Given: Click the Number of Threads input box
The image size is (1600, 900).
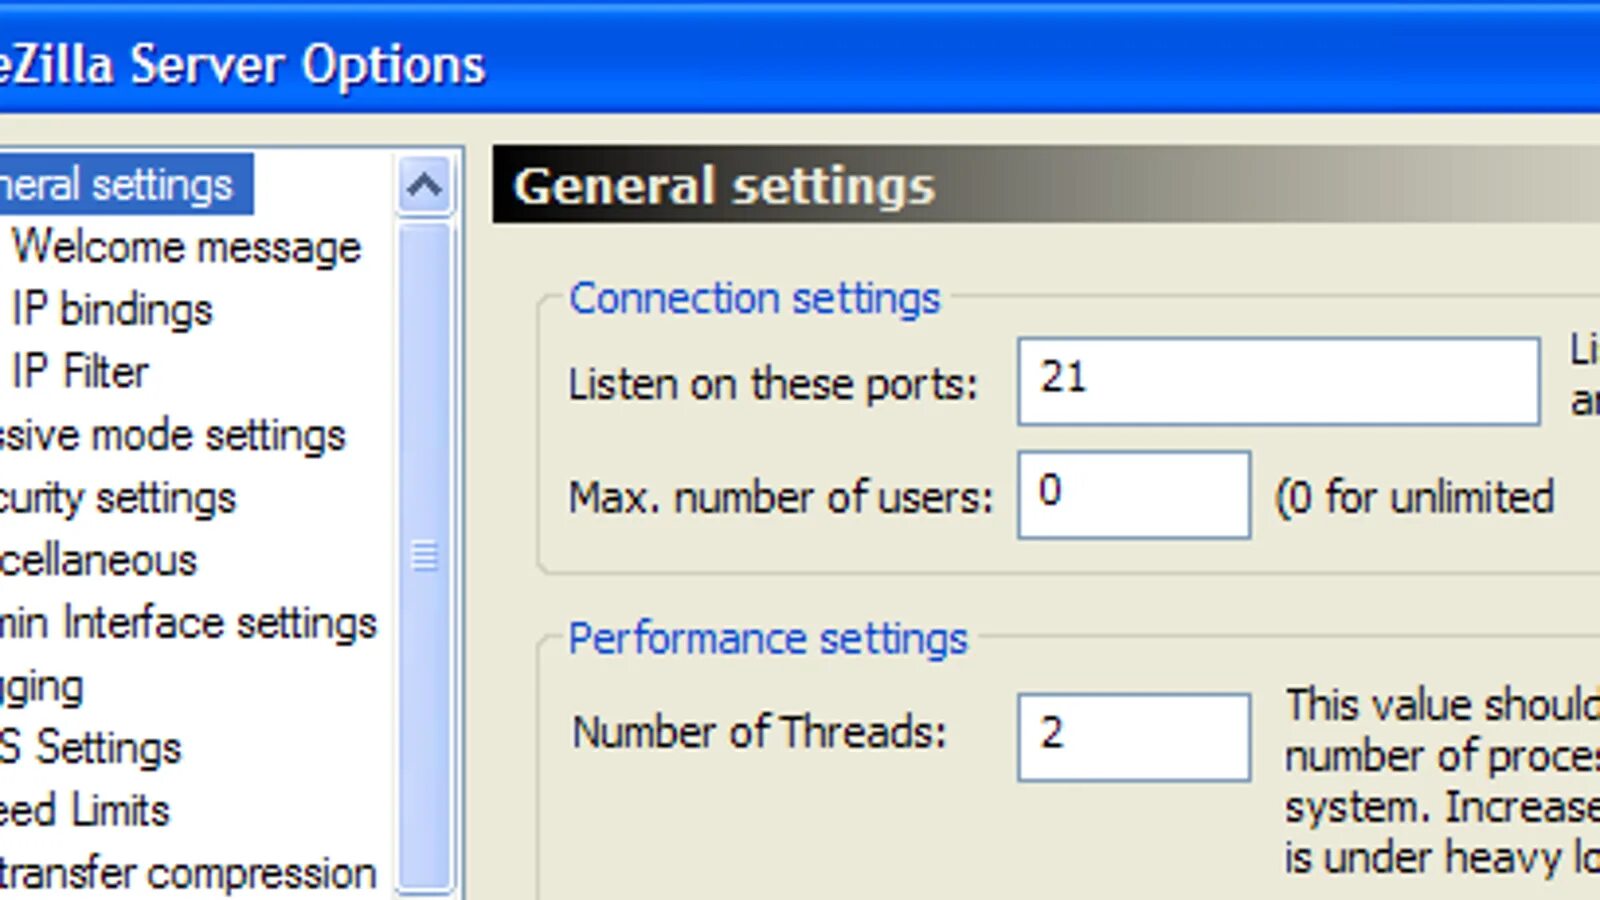Looking at the screenshot, I should click(1134, 737).
